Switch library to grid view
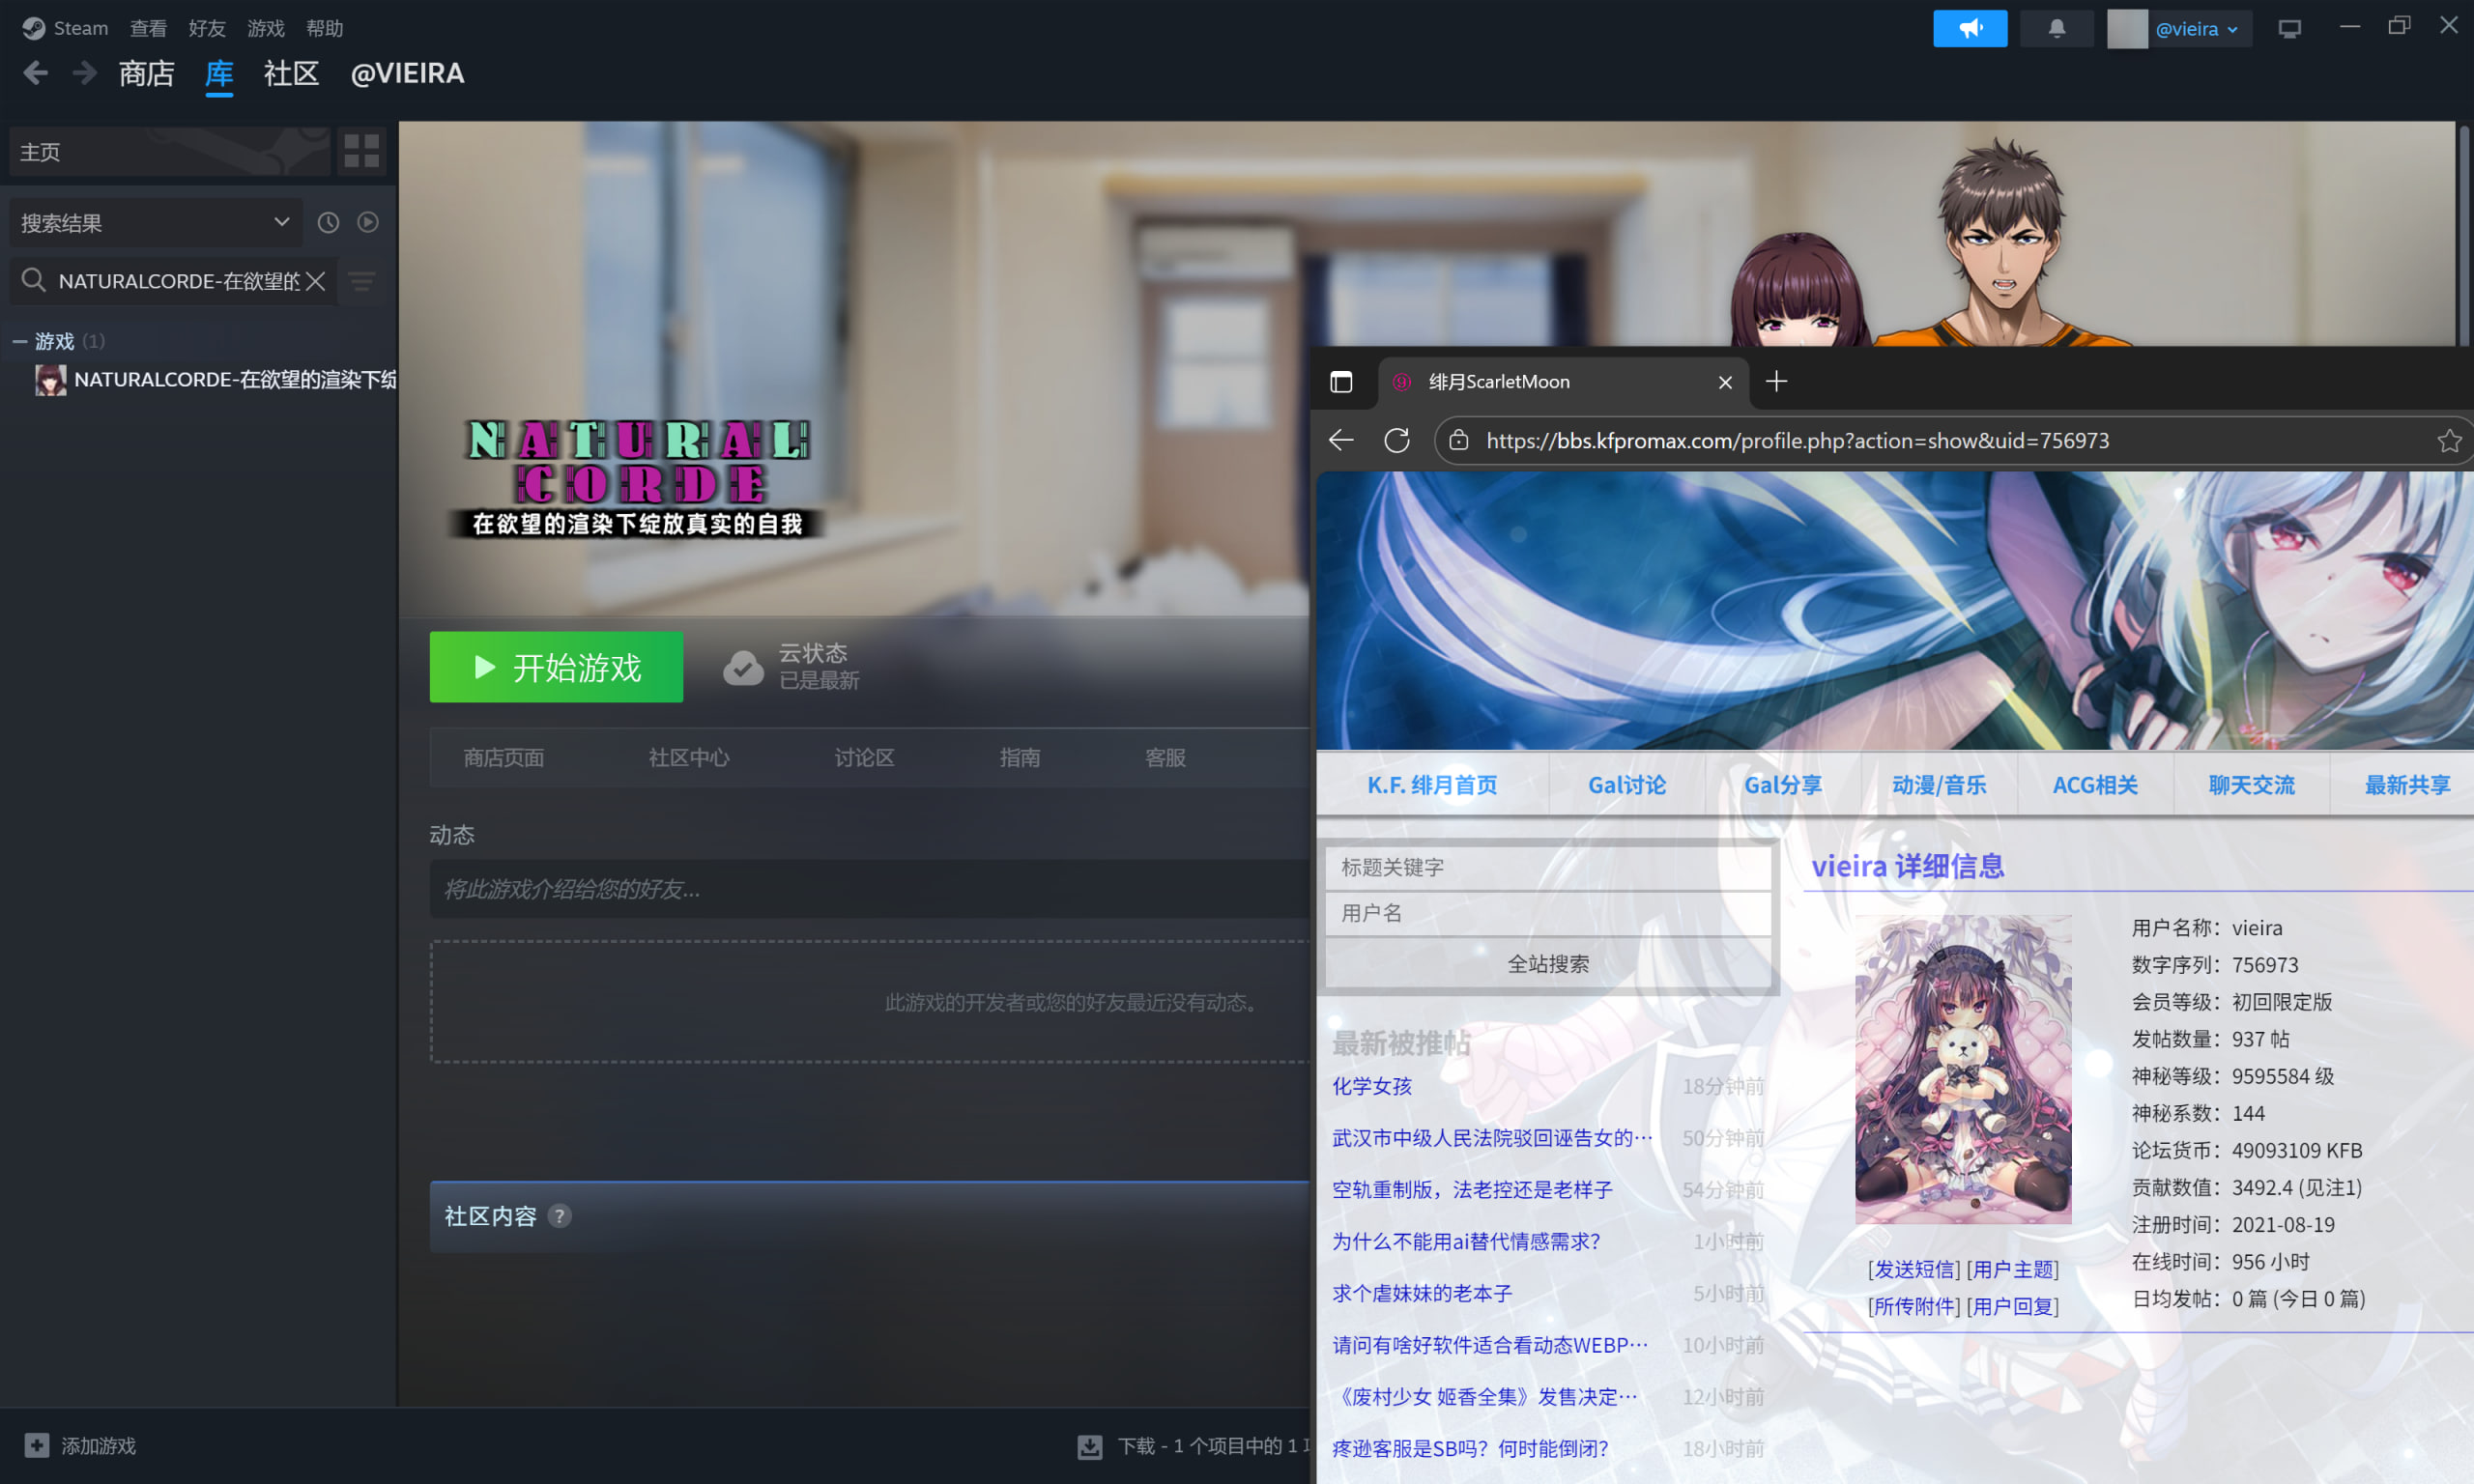 (x=360, y=151)
